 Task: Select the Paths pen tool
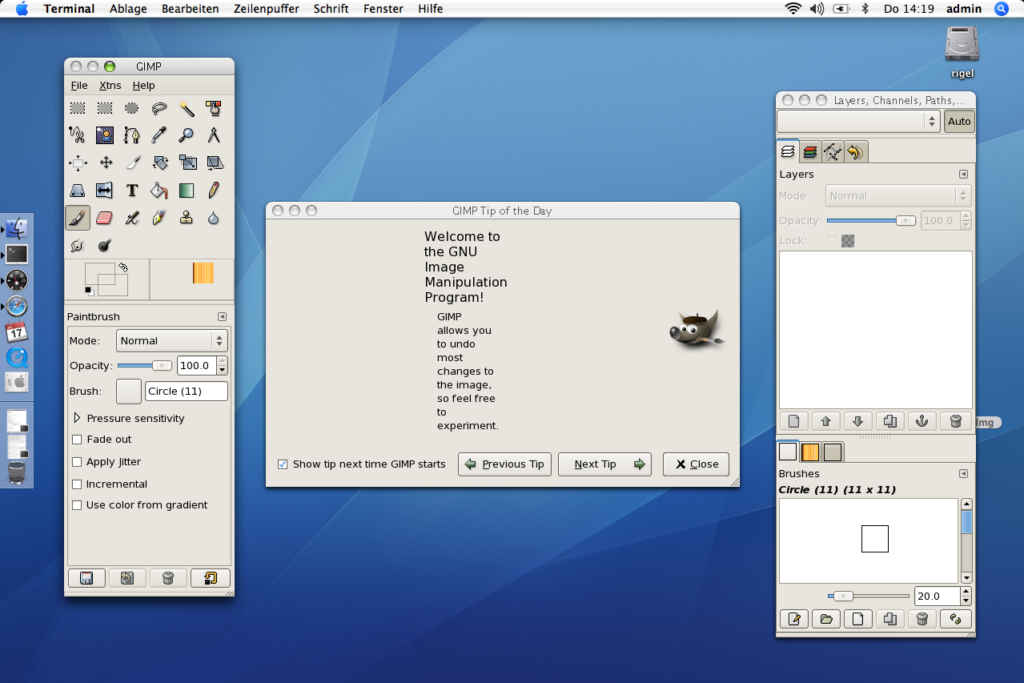(132, 136)
